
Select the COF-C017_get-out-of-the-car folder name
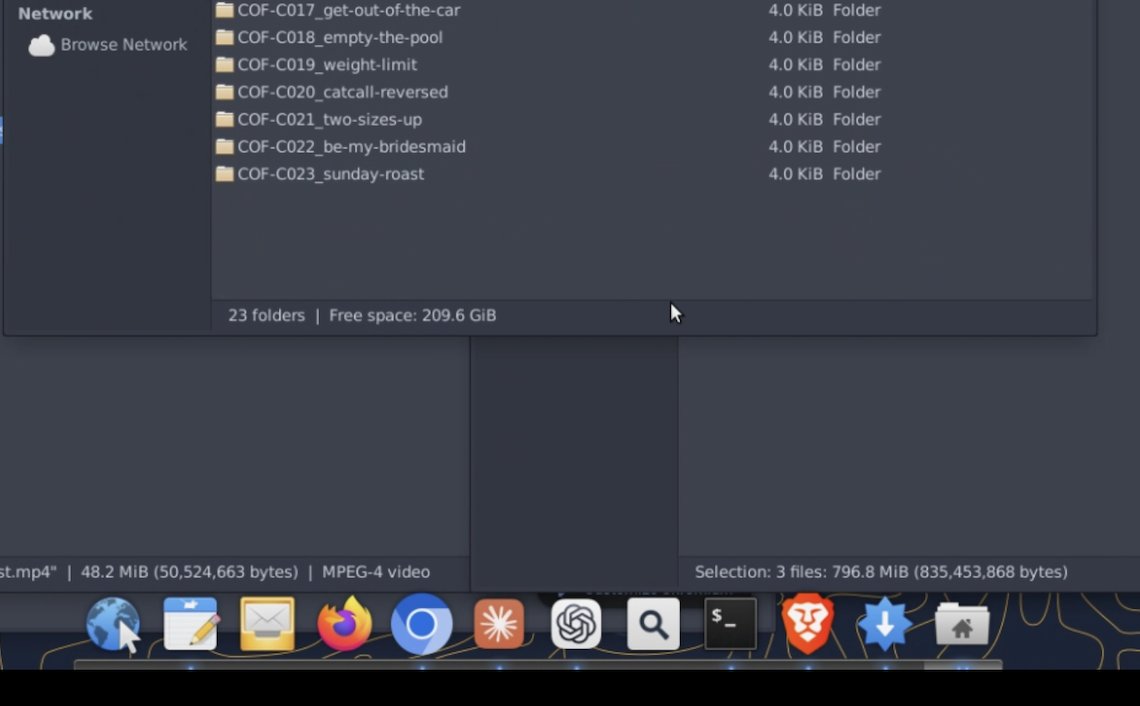pos(349,10)
